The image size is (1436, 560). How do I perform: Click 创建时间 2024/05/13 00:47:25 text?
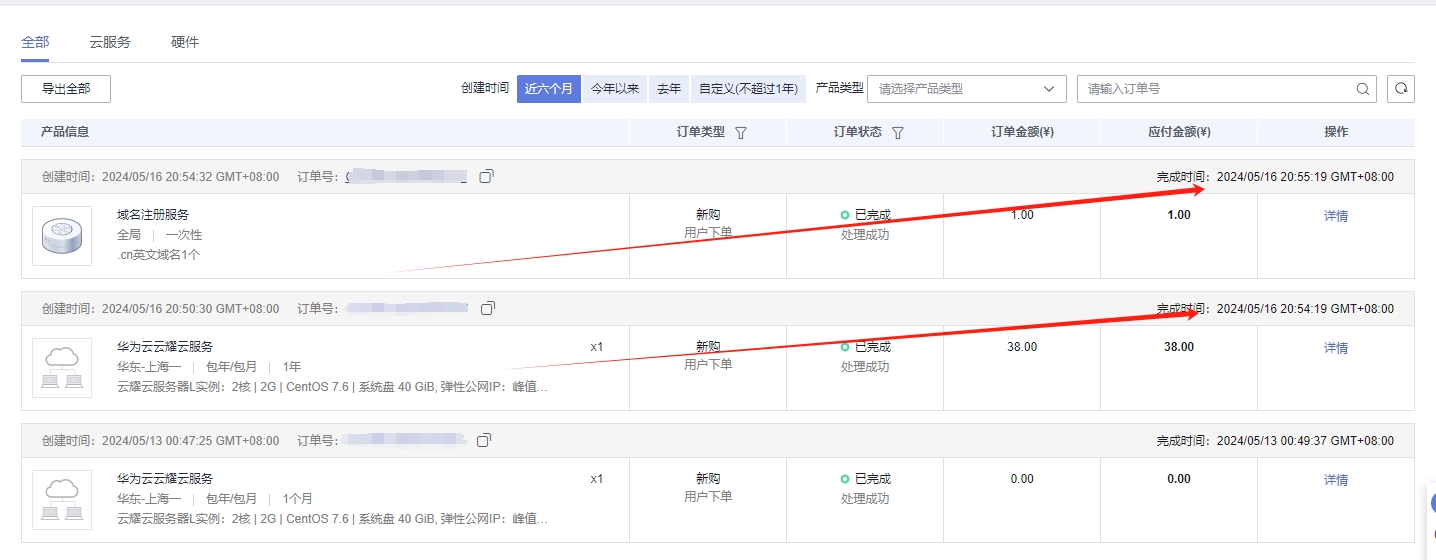point(161,441)
